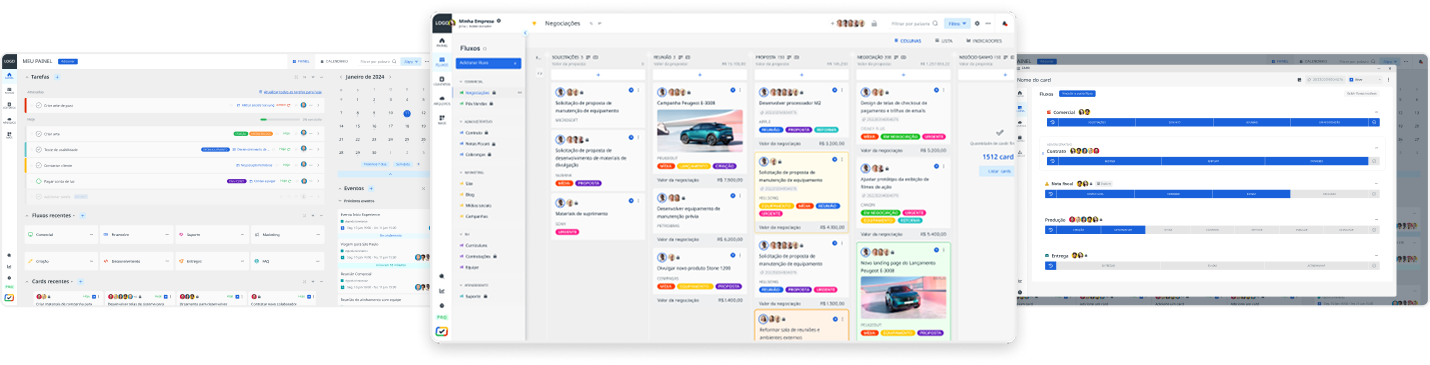Select the highlighted day 11 in calendar
1430x365 pixels.
[x=407, y=113]
